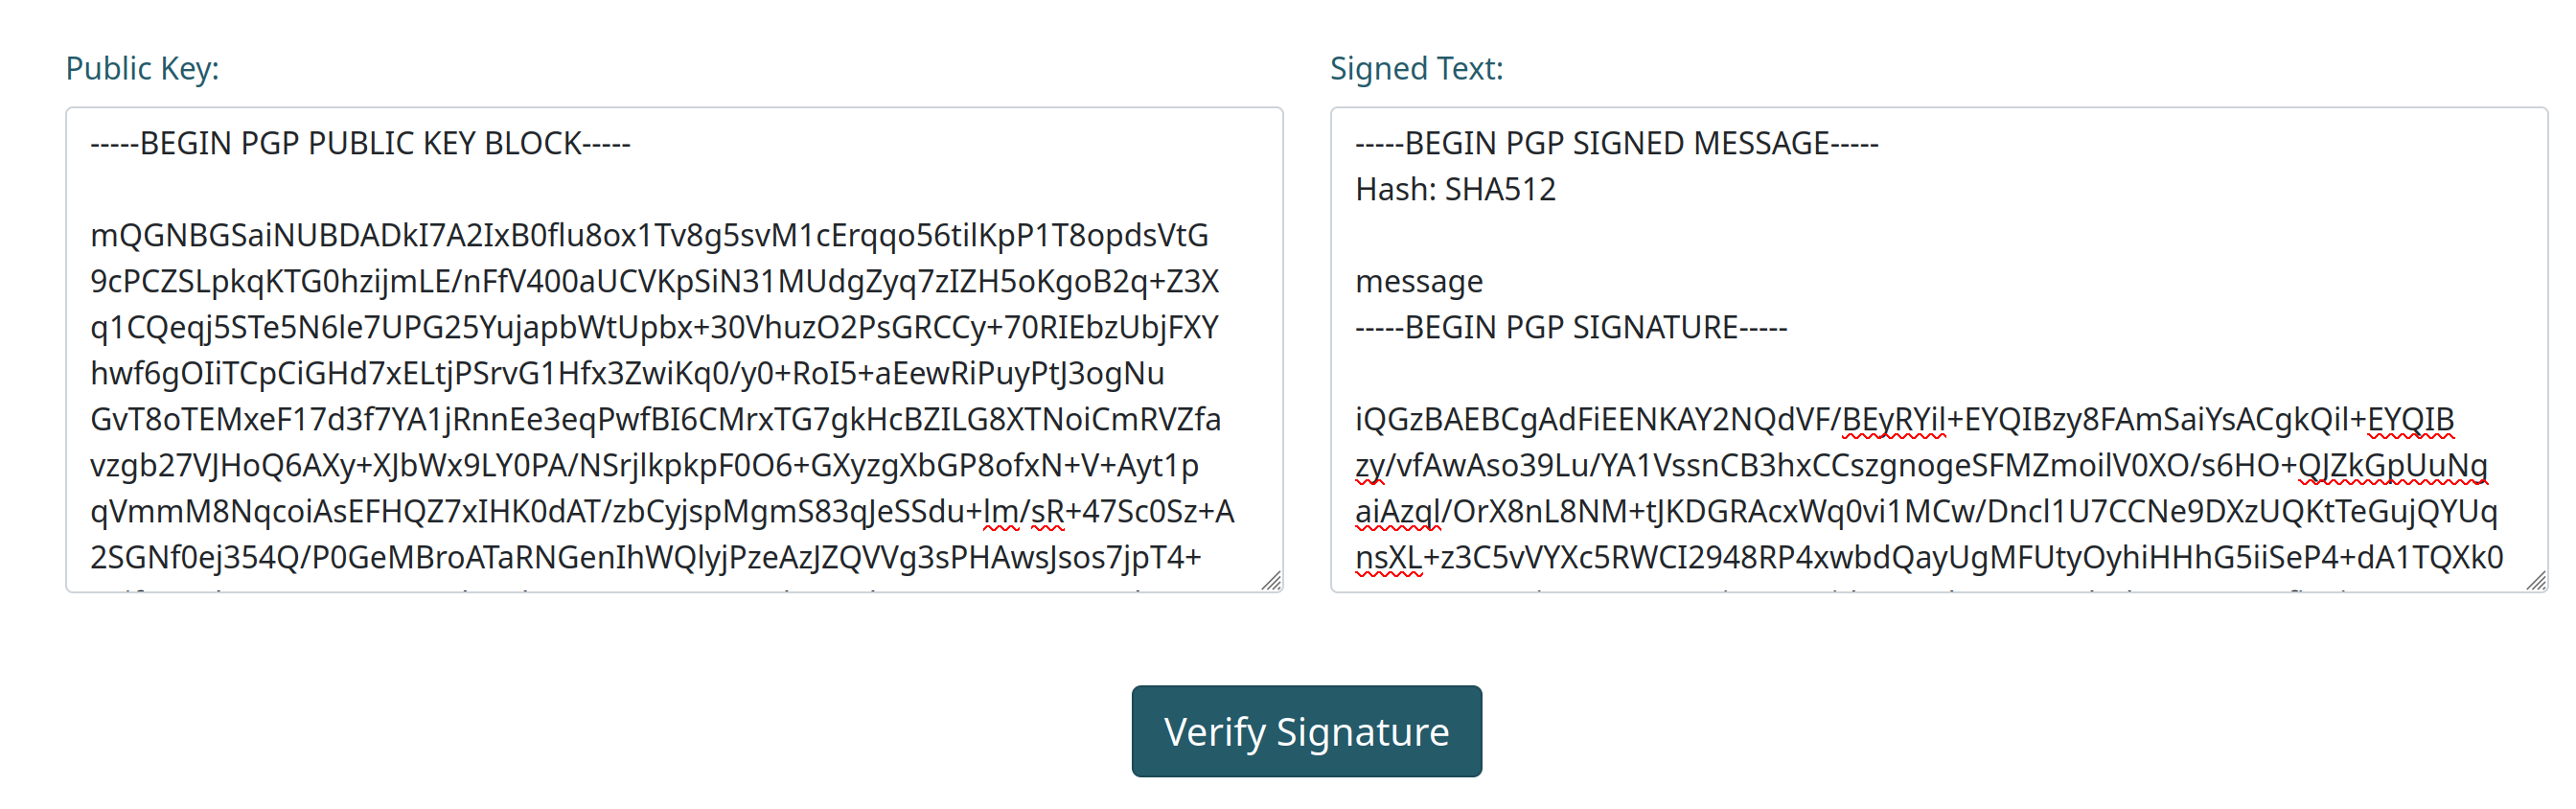Click the Signed Text textarea resize handle

point(2535,581)
